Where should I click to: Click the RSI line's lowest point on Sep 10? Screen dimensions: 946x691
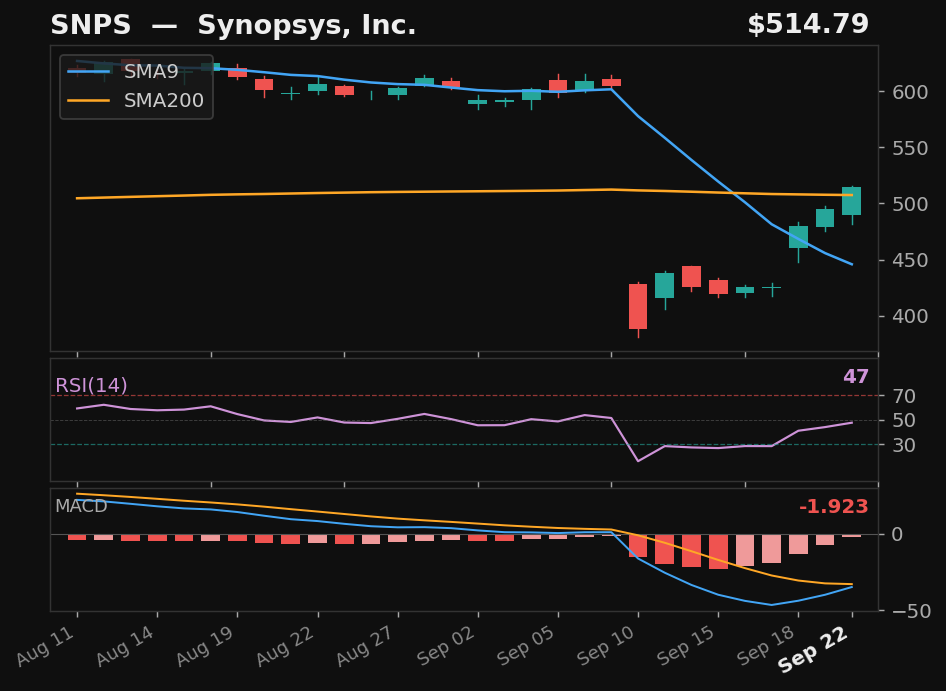638,461
